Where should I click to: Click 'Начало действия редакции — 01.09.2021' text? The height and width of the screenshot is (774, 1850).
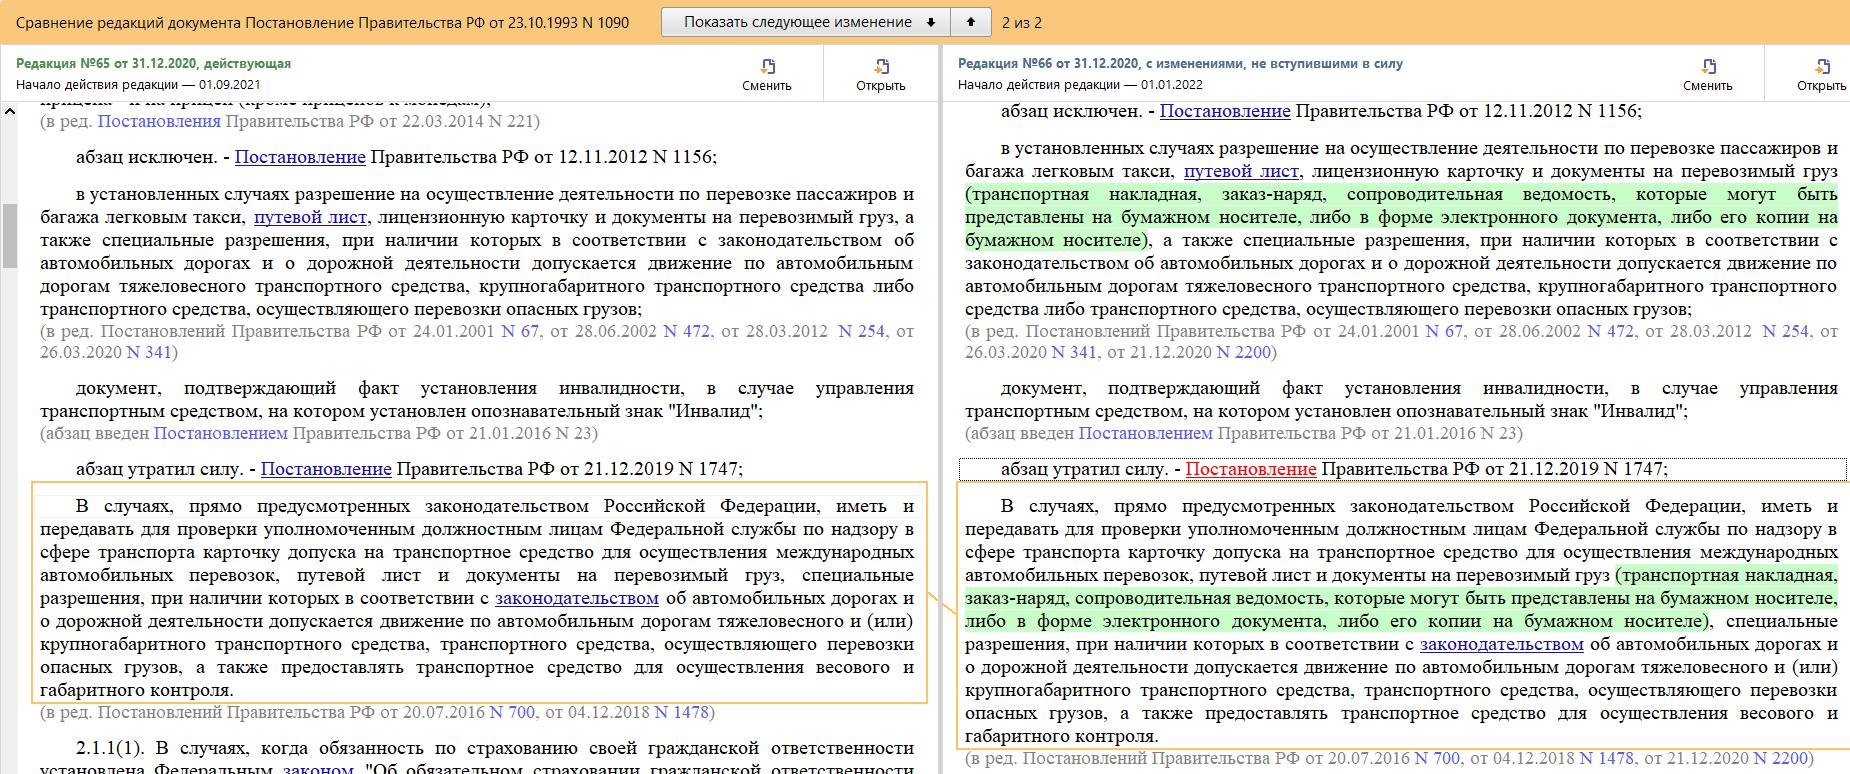click(x=138, y=85)
